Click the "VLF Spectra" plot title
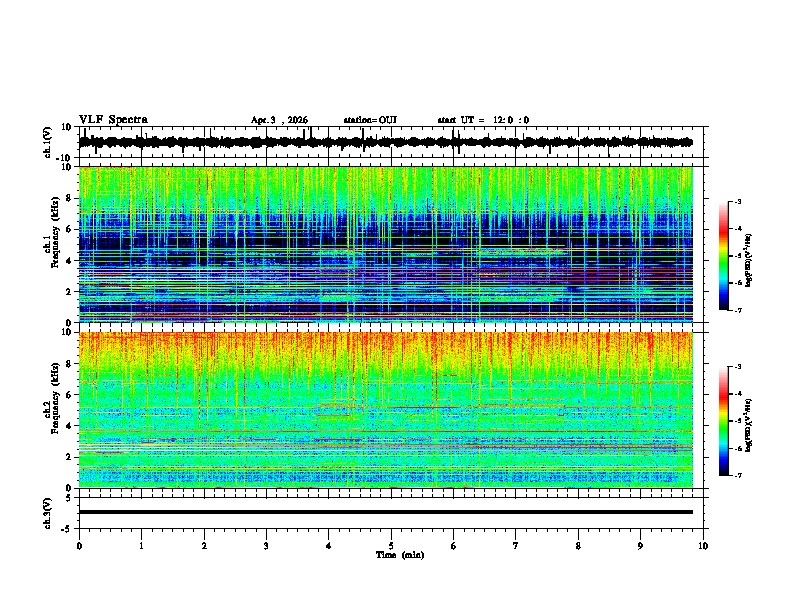Image resolution: width=792 pixels, height=612 pixels. point(113,120)
